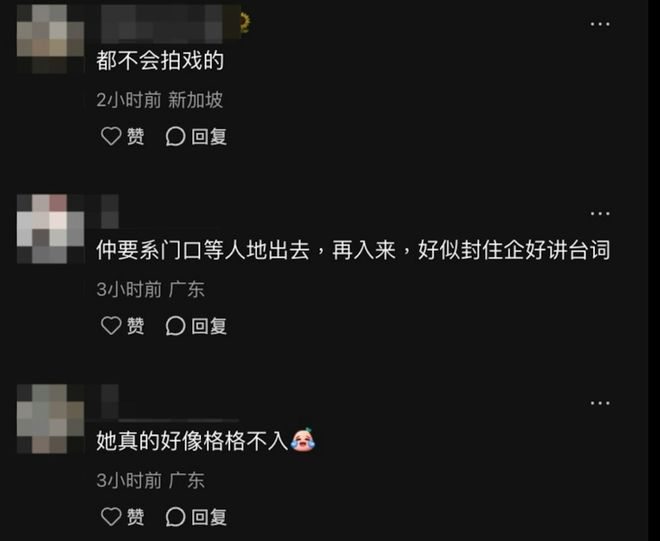Image resolution: width=660 pixels, height=541 pixels.
Task: Open more options for the 讲台词 comment
Action: click(600, 213)
